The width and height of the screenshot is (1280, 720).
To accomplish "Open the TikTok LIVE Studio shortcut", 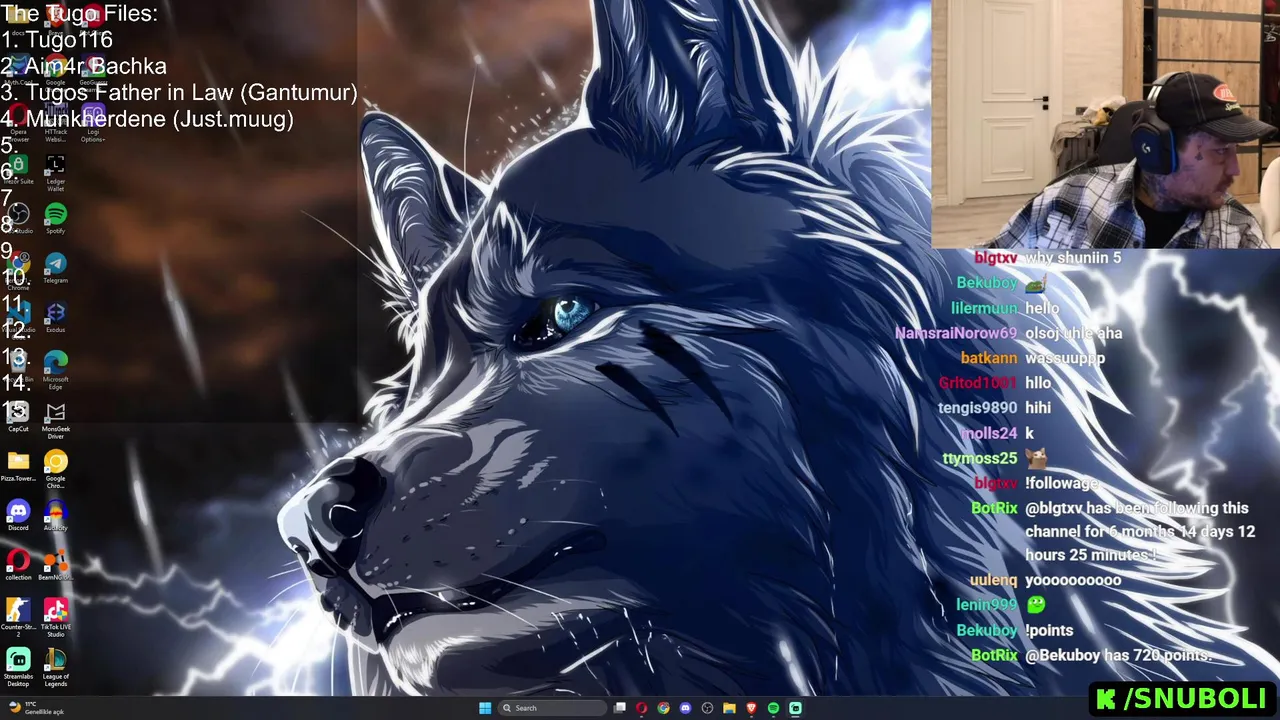I will 56,617.
